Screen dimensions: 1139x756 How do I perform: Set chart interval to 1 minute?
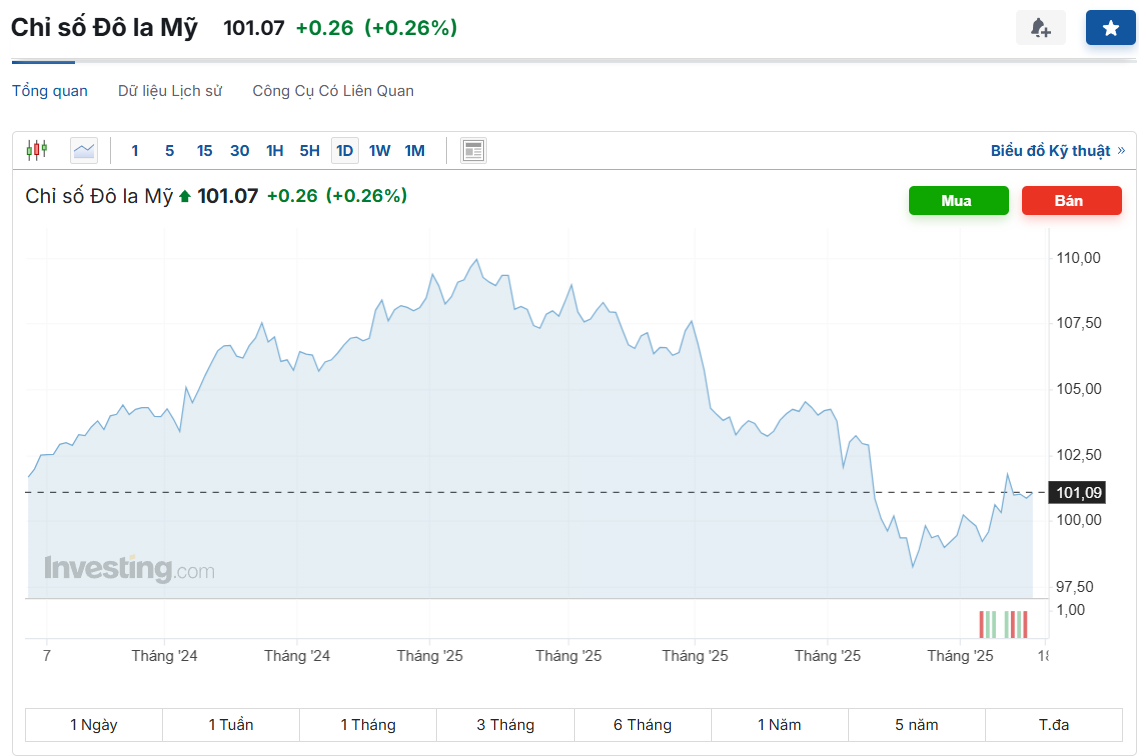pos(135,151)
